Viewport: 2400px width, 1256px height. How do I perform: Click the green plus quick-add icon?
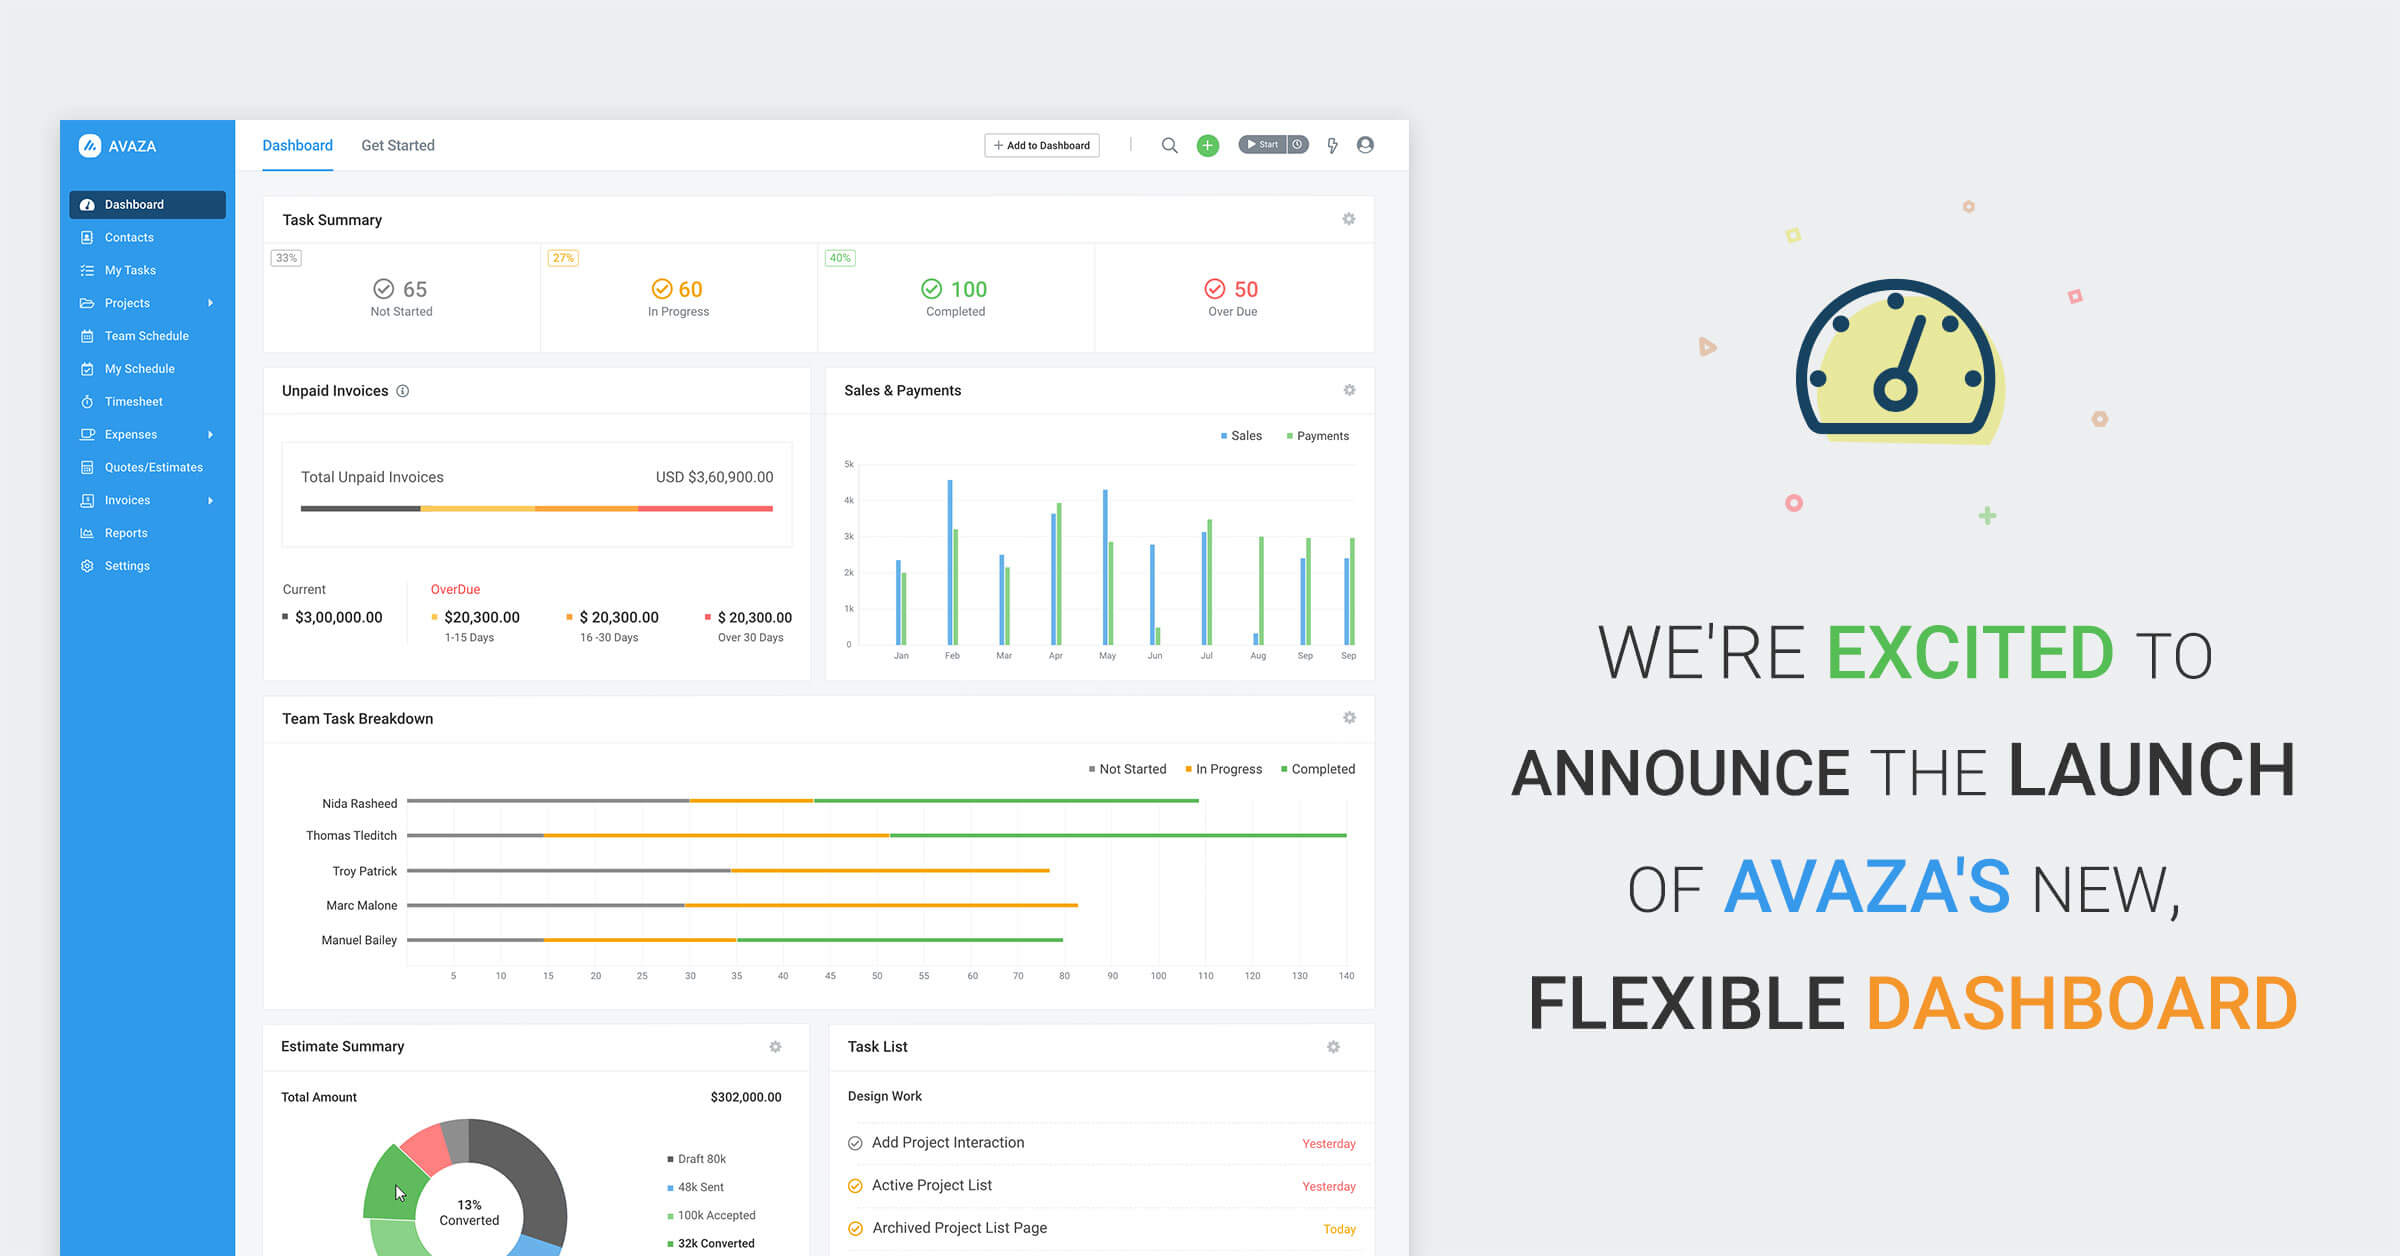(1208, 146)
